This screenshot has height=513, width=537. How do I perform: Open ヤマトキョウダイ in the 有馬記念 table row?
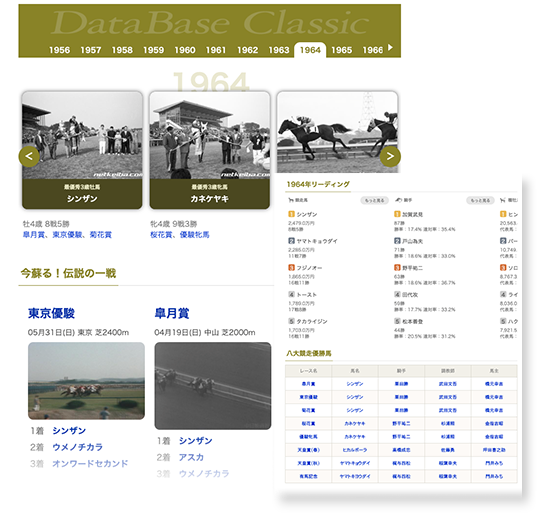point(355,476)
